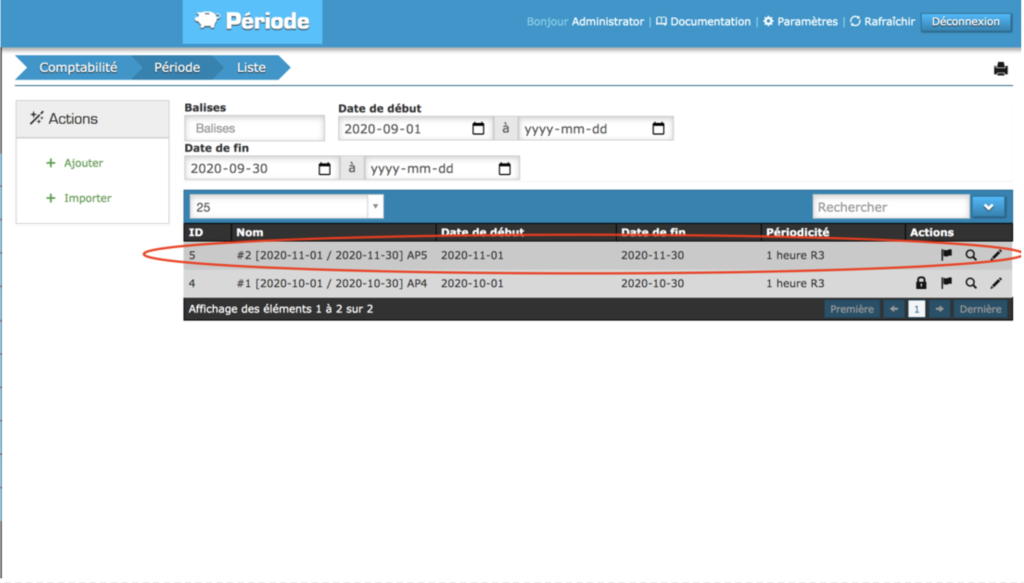
Task: Focus the Rechercher search field
Action: pyautogui.click(x=889, y=207)
